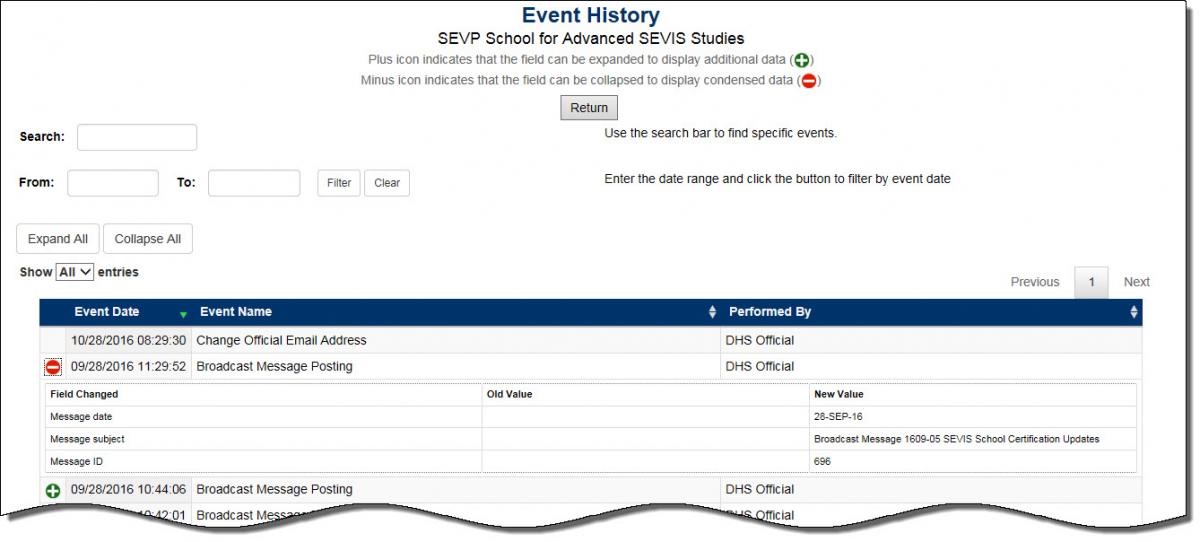Click the Filter button
Viewport: 1200px width, 542px height.
[x=339, y=183]
